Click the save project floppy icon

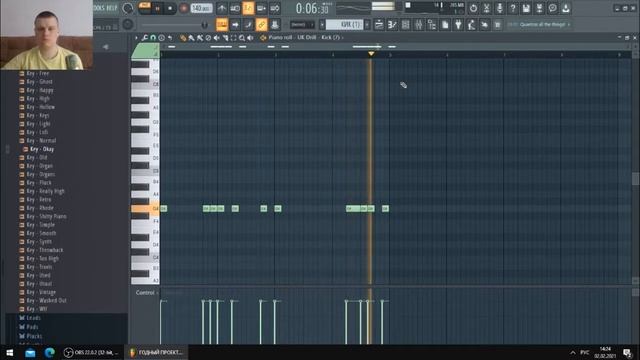click(x=526, y=8)
